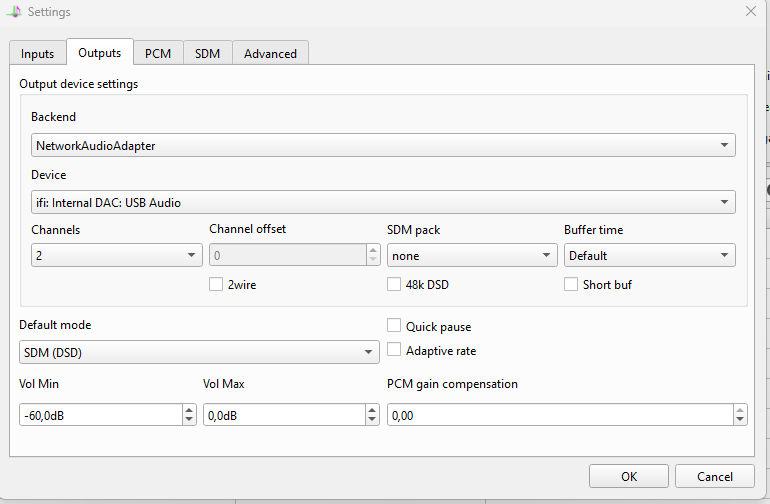The image size is (770, 504).
Task: Toggle the 48k DSD checkbox
Action: pyautogui.click(x=394, y=284)
